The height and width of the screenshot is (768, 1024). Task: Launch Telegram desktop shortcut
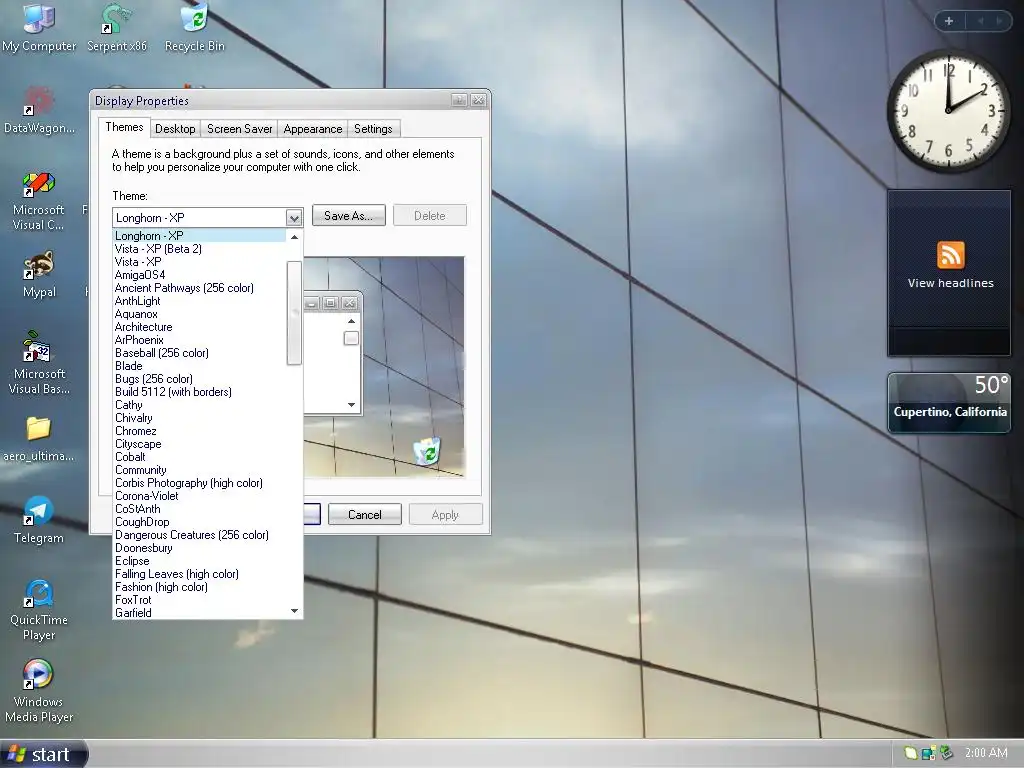click(x=39, y=520)
